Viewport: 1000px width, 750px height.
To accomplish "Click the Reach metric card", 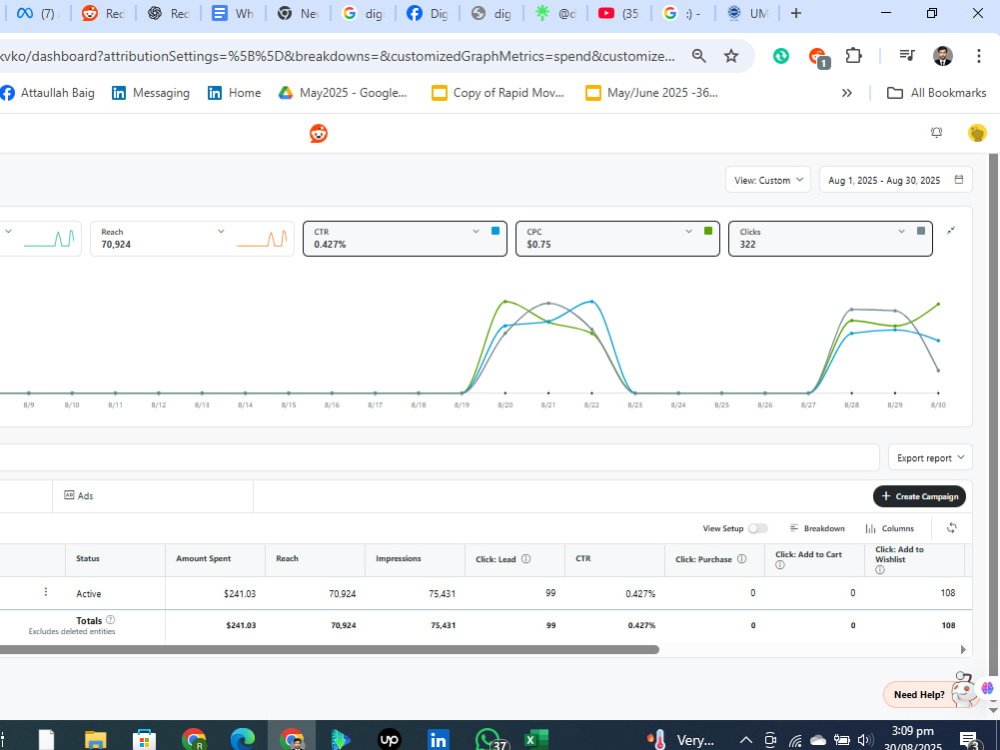I will pyautogui.click(x=192, y=239).
